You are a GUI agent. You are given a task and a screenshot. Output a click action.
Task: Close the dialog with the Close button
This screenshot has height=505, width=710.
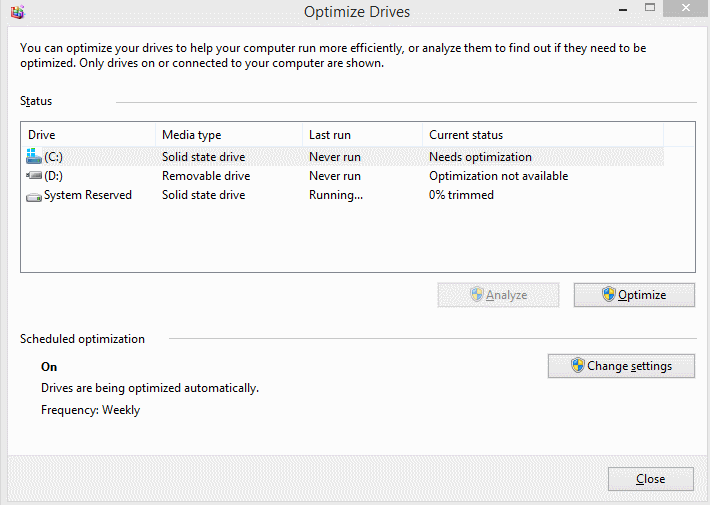pyautogui.click(x=651, y=479)
